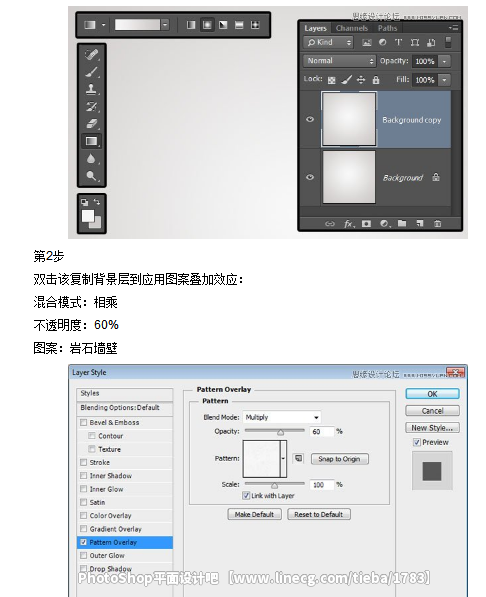
Task: Toggle the Preview checkbox
Action: 417,442
